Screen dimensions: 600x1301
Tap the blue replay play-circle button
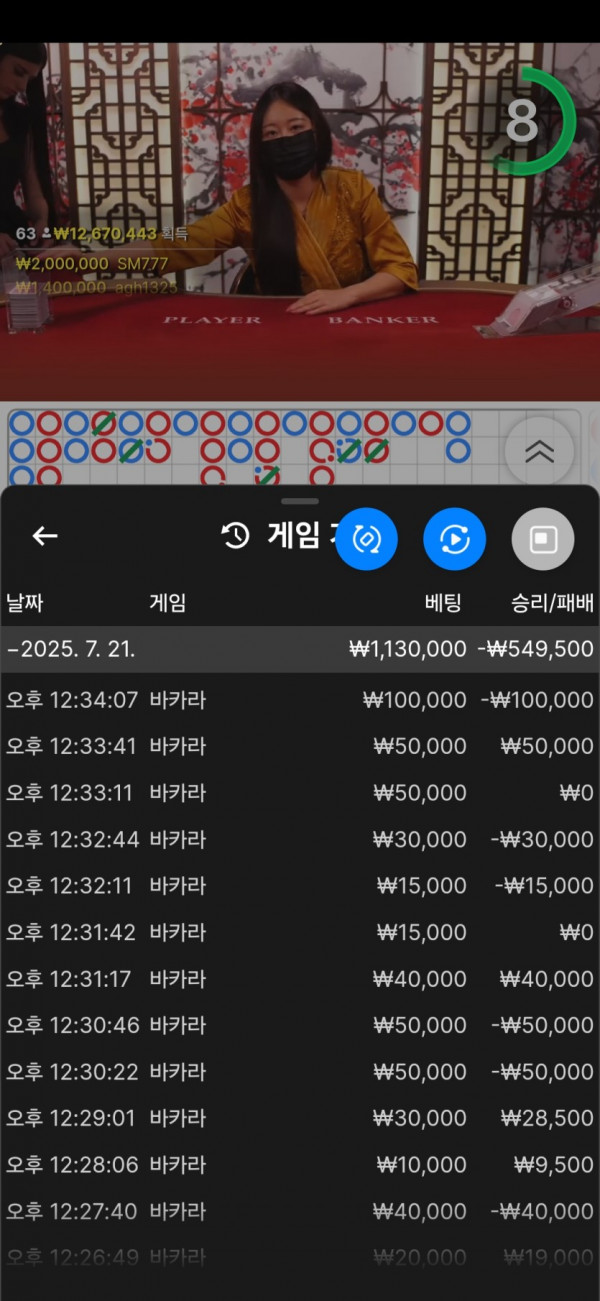454,540
